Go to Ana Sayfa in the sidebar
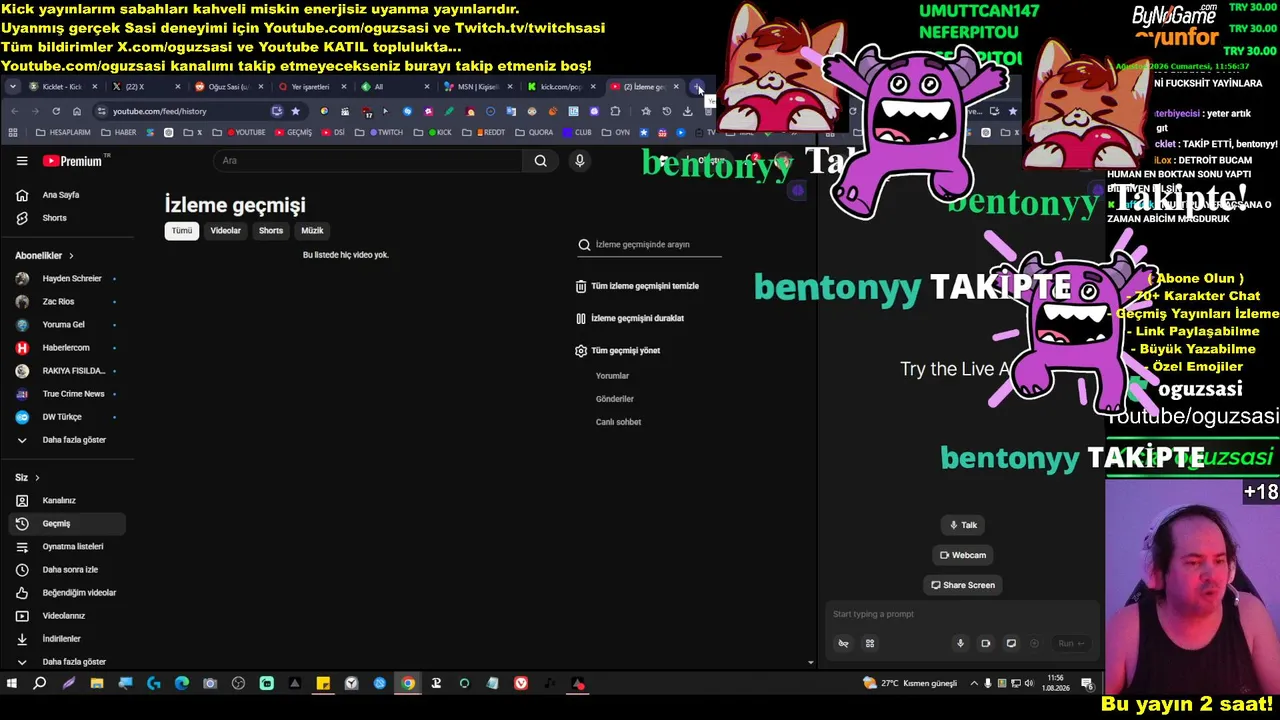The width and height of the screenshot is (1280, 720). (68, 195)
